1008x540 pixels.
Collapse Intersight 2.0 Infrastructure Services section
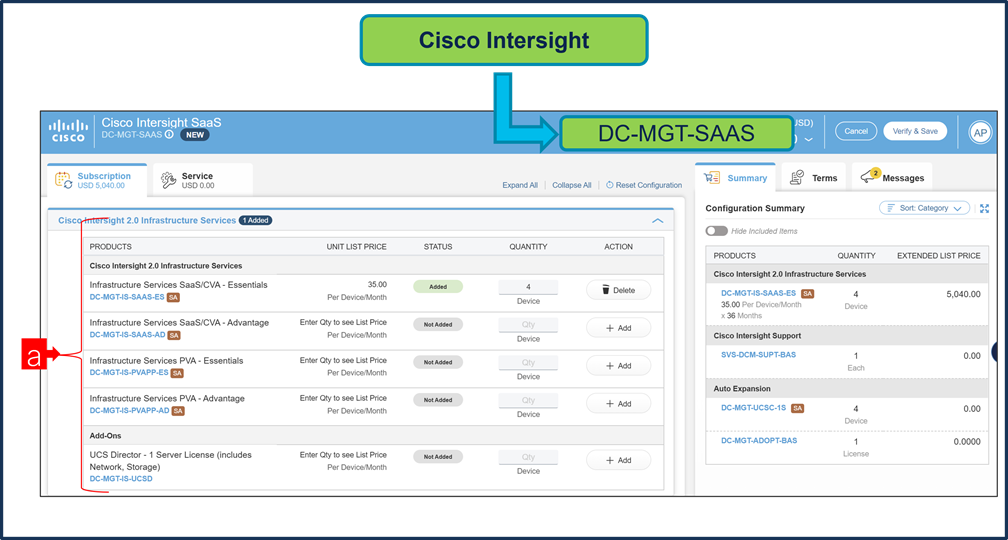pos(658,220)
